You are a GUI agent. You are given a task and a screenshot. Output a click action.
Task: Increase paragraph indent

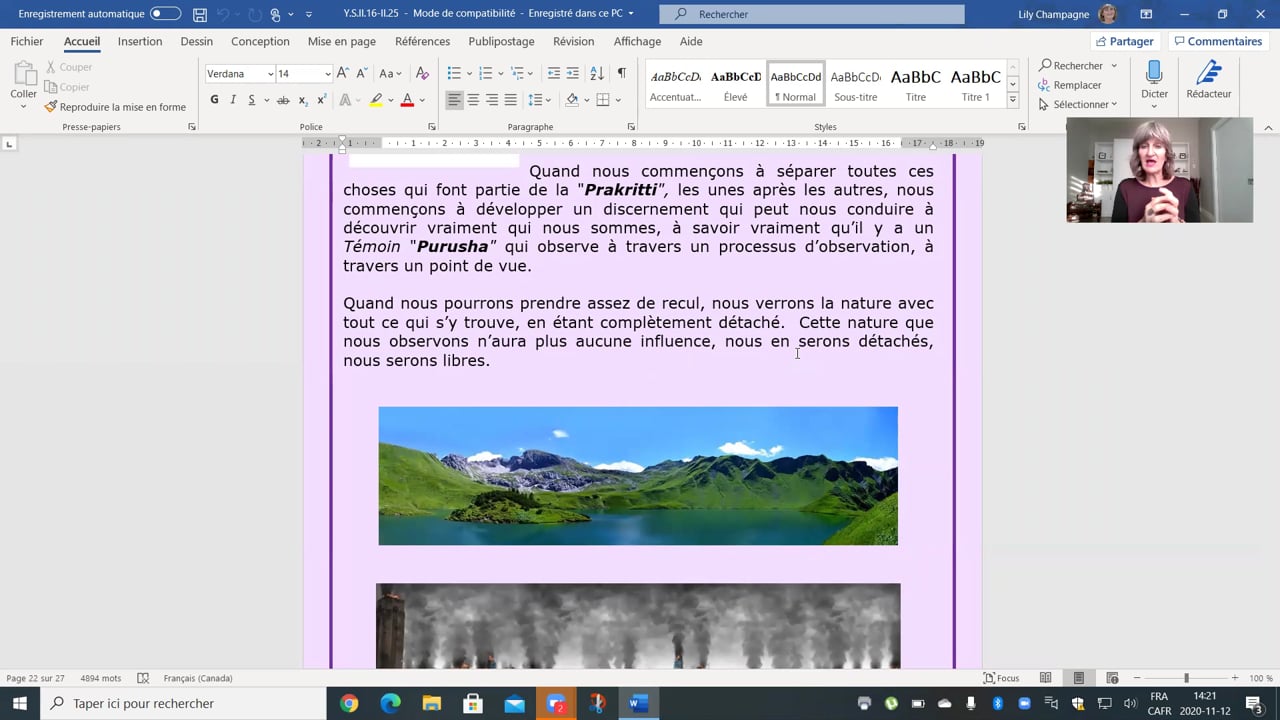pos(572,73)
